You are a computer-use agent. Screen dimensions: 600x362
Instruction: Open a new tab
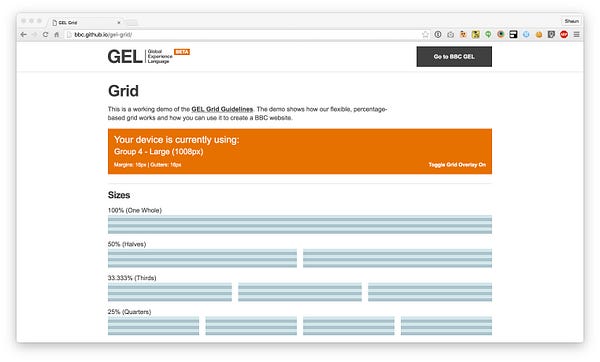(x=131, y=23)
